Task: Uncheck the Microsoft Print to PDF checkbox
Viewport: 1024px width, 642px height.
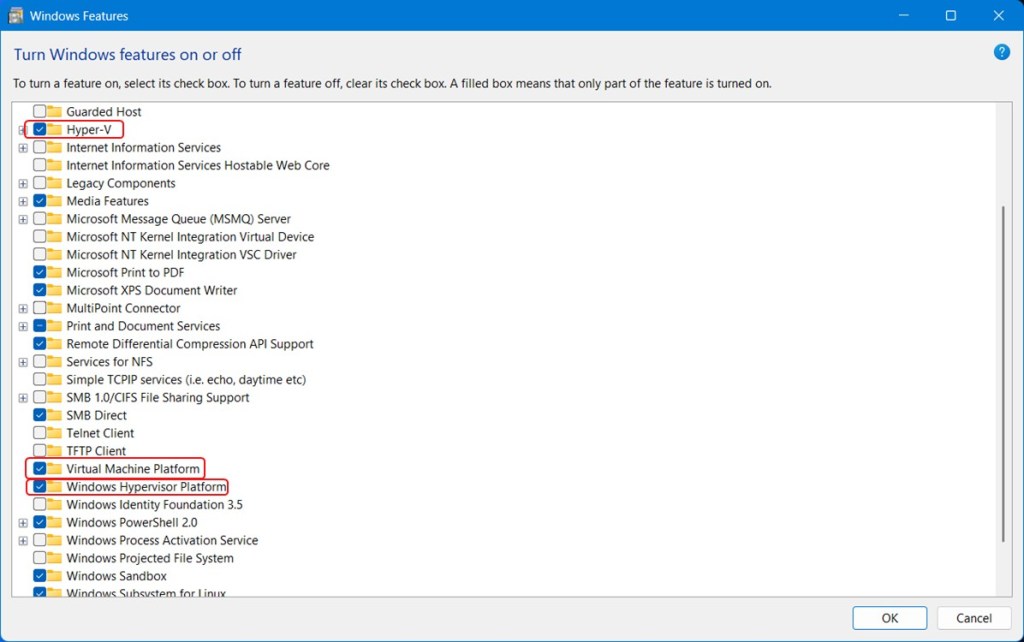Action: pos(39,272)
